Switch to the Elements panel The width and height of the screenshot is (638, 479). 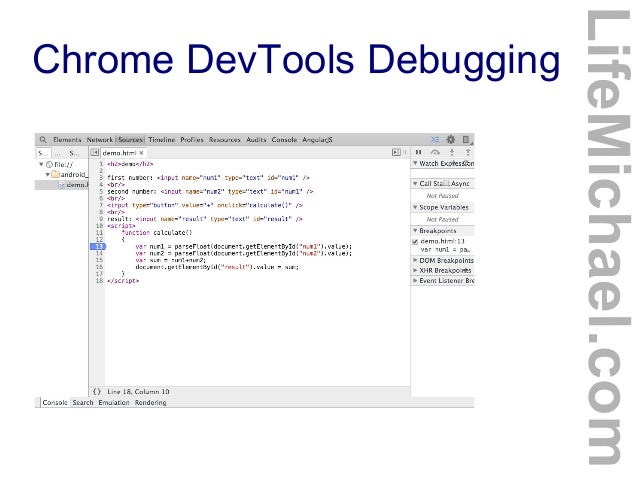tap(67, 140)
